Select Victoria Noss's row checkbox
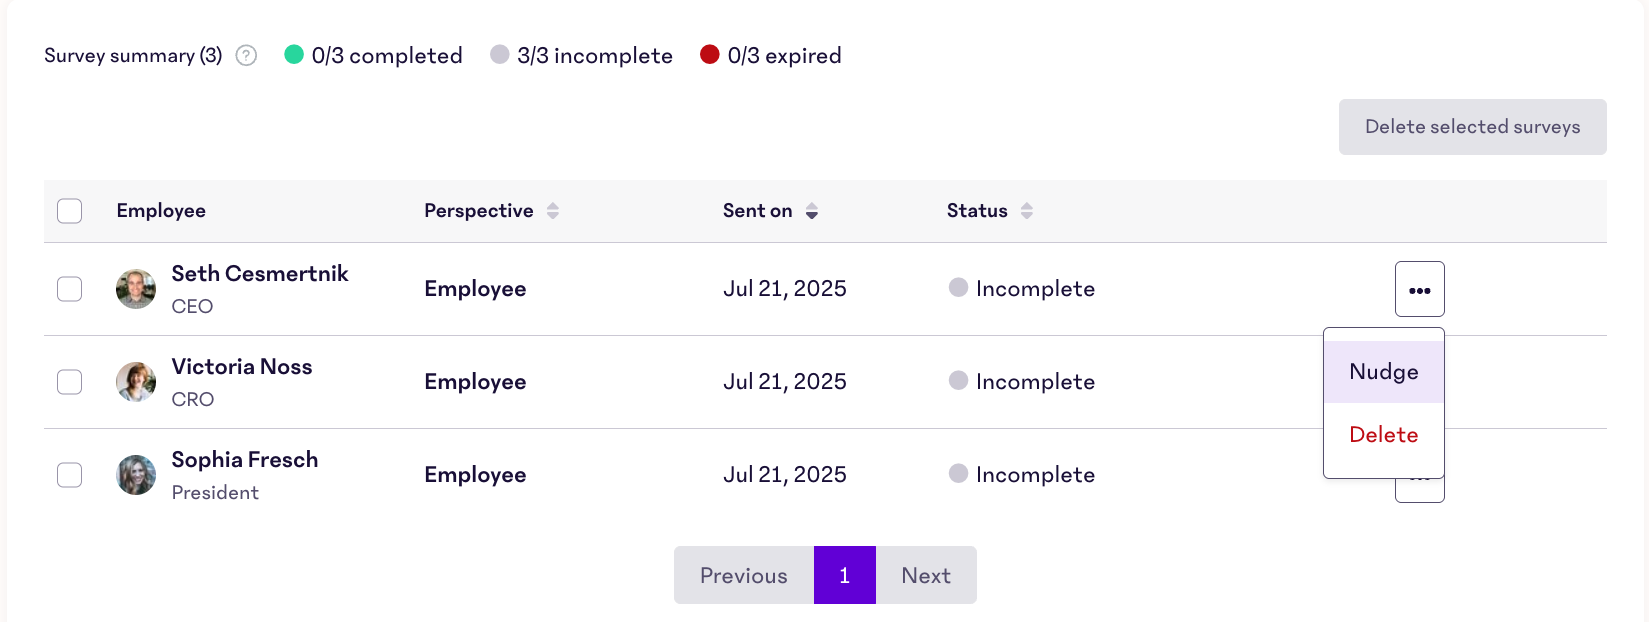Image resolution: width=1649 pixels, height=622 pixels. coord(70,382)
